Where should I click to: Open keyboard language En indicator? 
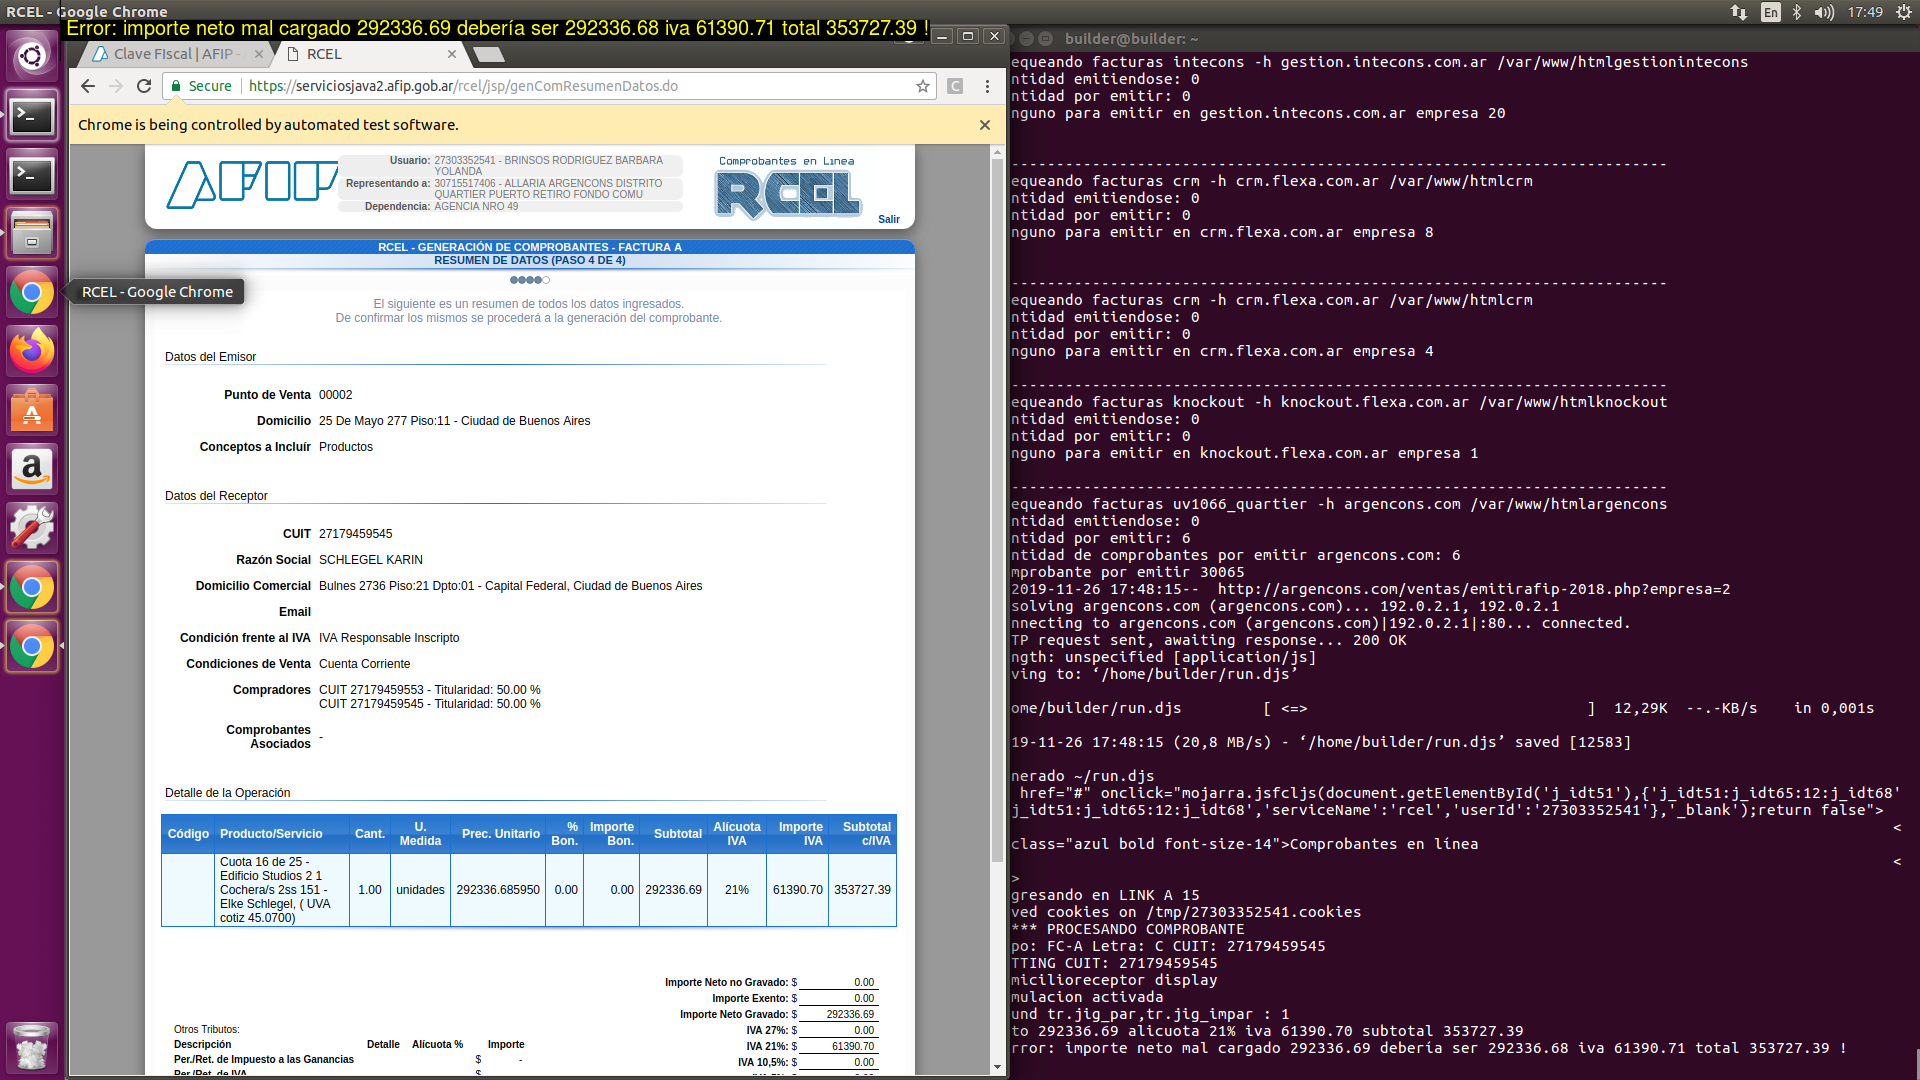click(1771, 12)
